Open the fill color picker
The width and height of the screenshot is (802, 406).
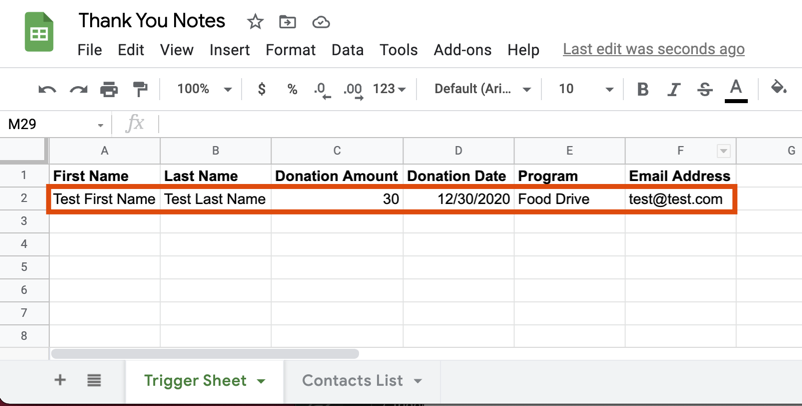tap(778, 88)
